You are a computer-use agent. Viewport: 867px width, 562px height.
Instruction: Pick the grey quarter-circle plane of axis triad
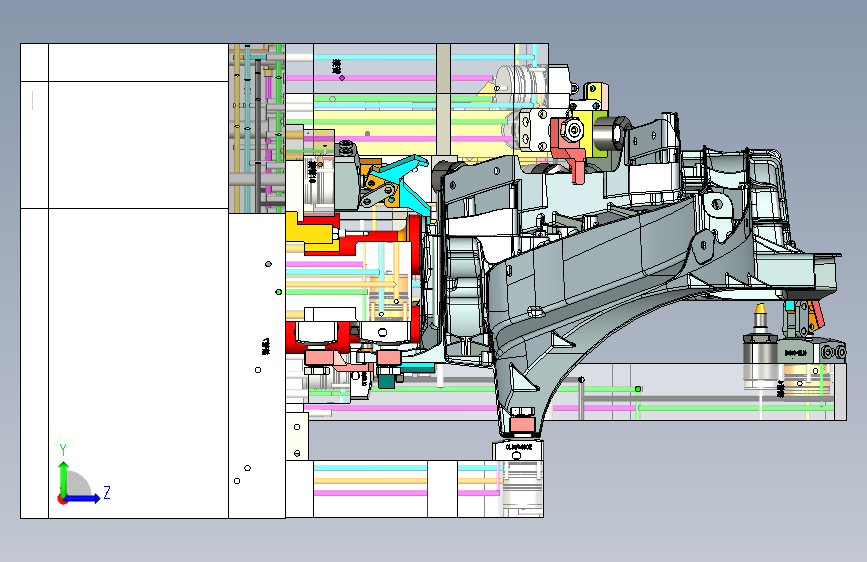78,484
